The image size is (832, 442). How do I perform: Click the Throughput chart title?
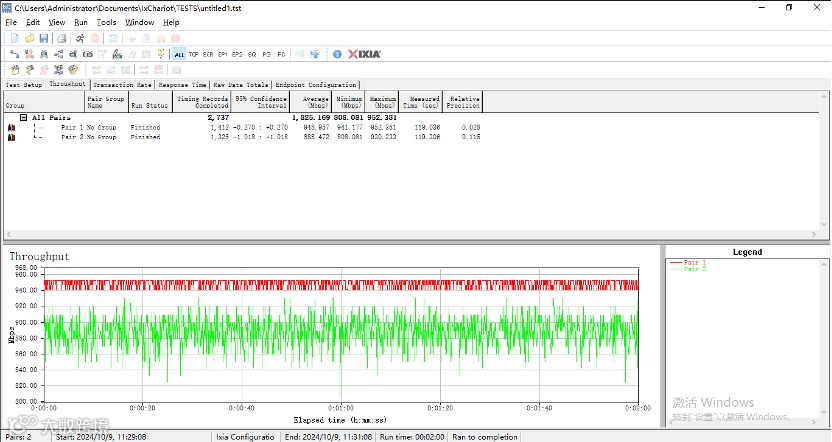click(x=39, y=256)
